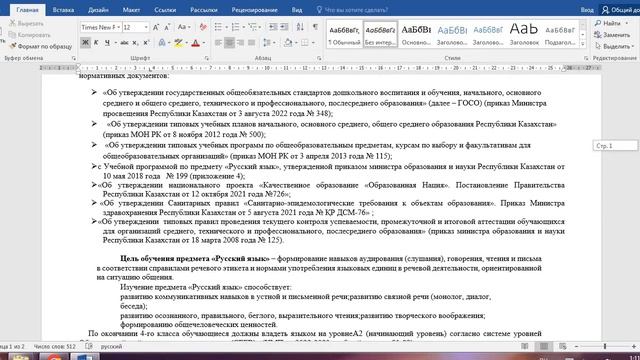The width and height of the screenshot is (640, 360).
Task: Apply red font color
Action: [196, 42]
